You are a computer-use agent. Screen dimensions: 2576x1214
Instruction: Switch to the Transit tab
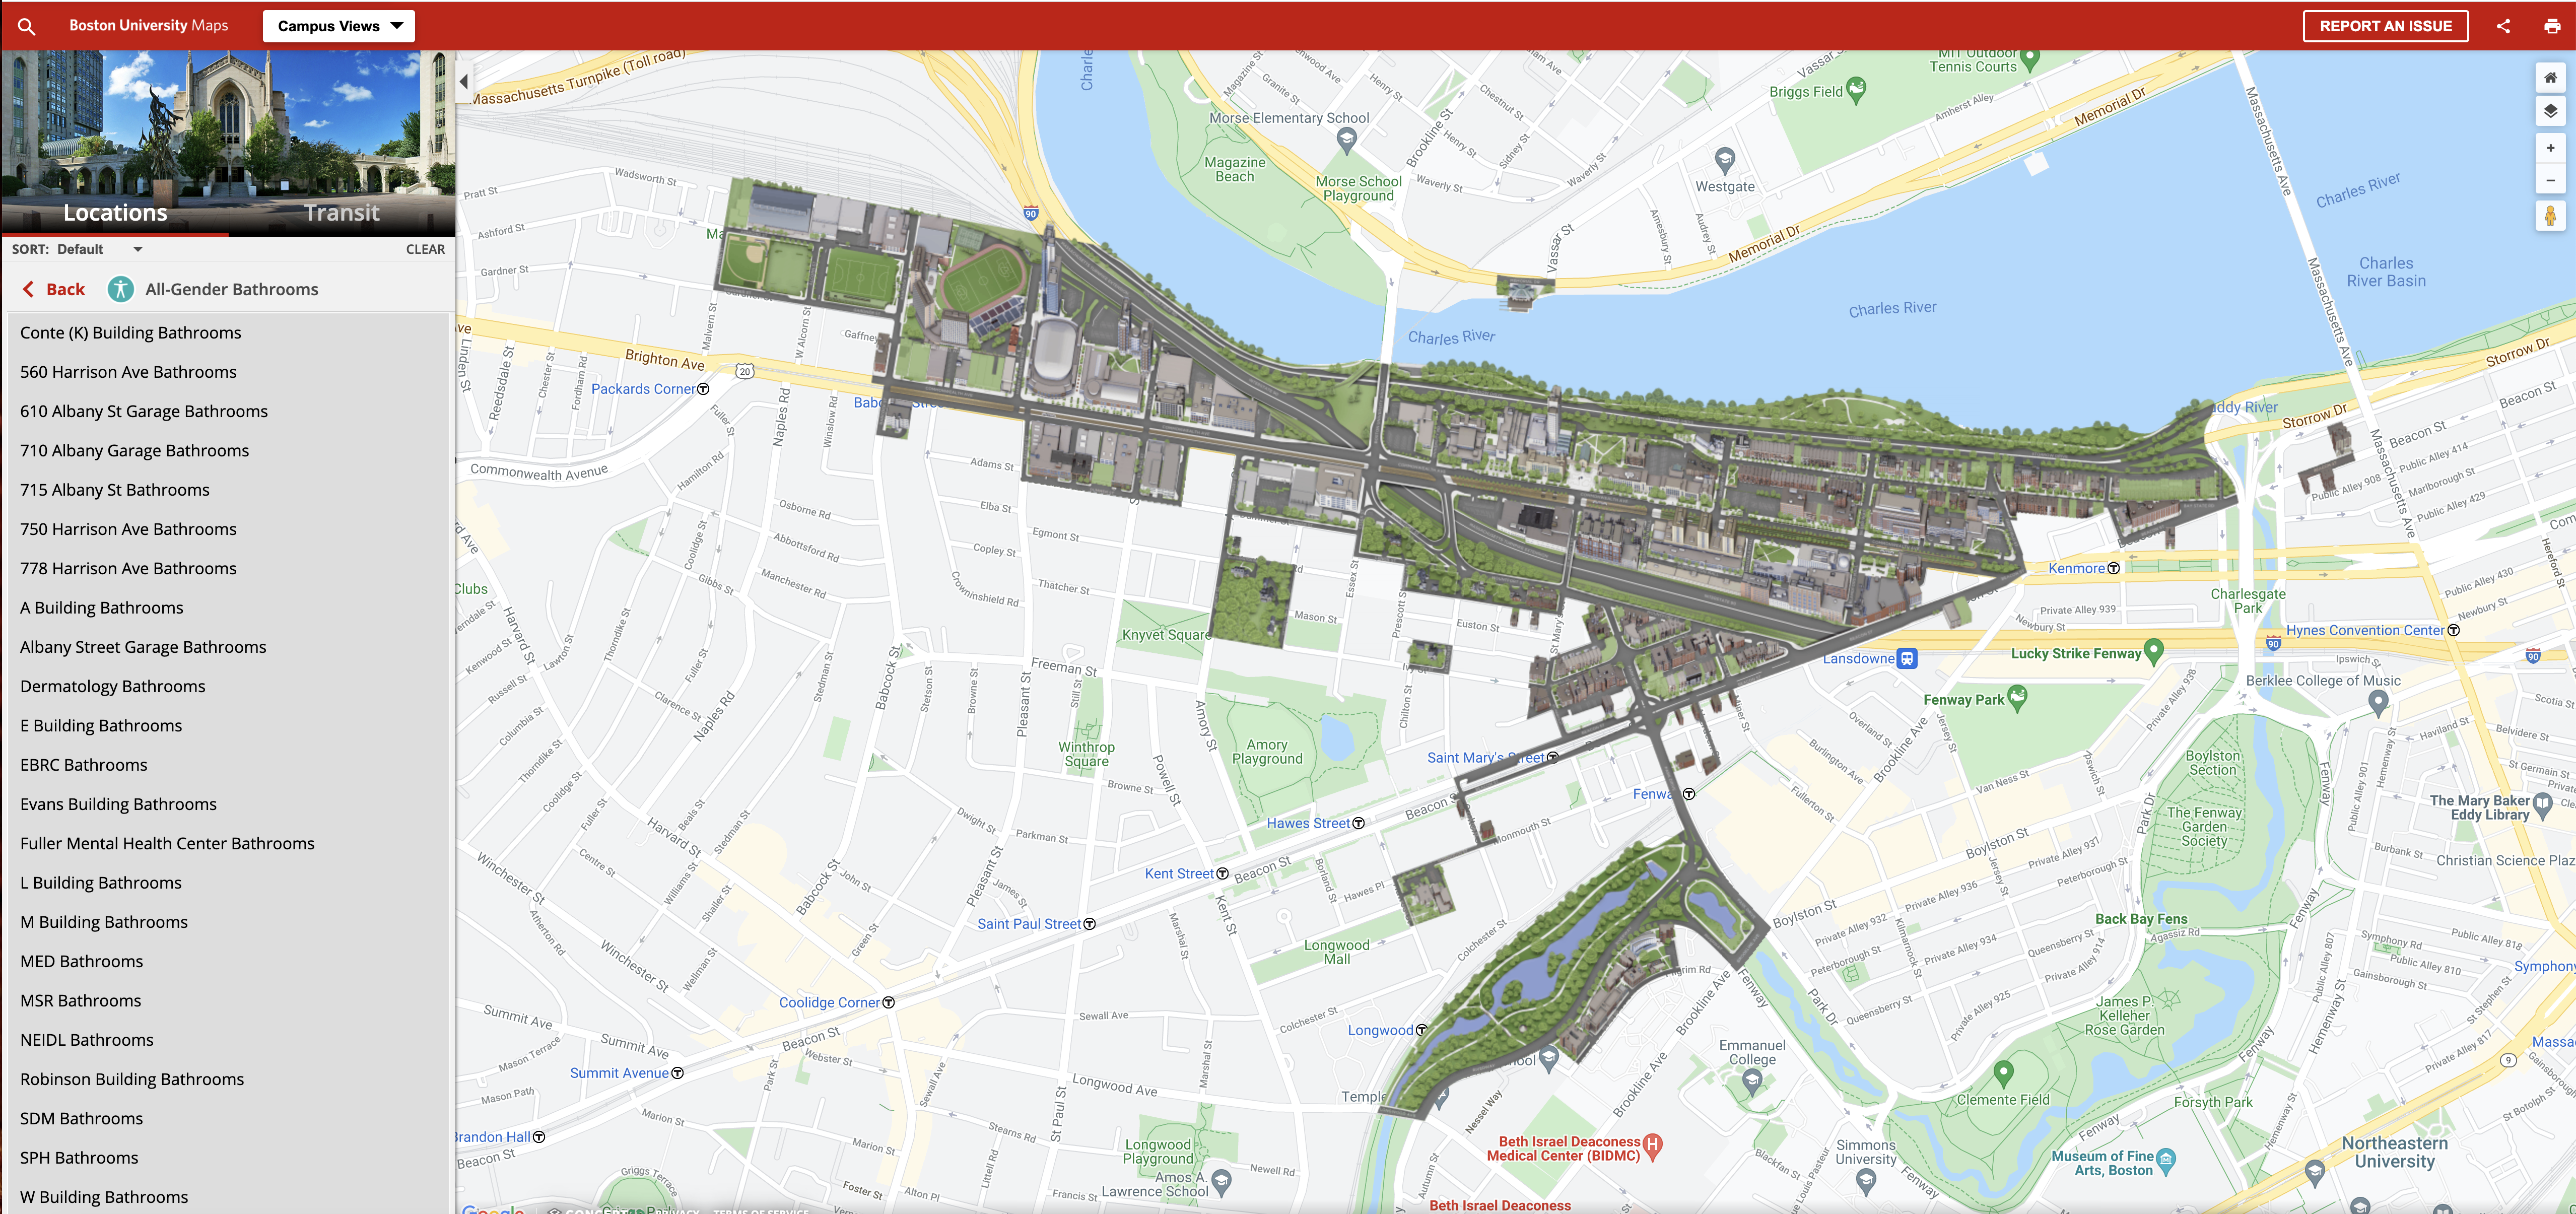(x=342, y=213)
